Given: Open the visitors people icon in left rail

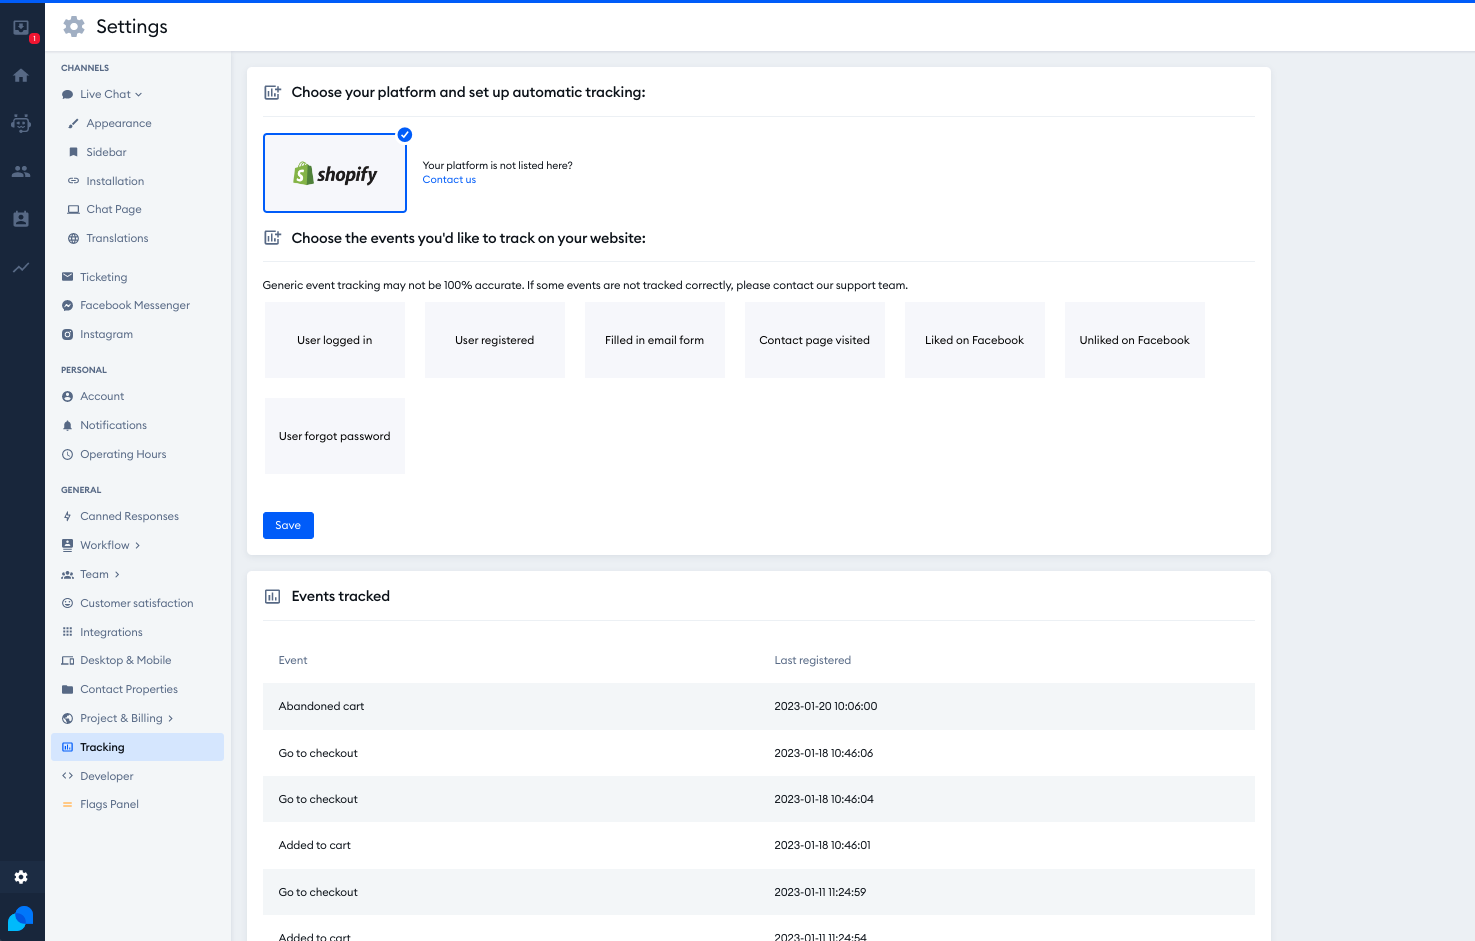Looking at the screenshot, I should (x=21, y=171).
